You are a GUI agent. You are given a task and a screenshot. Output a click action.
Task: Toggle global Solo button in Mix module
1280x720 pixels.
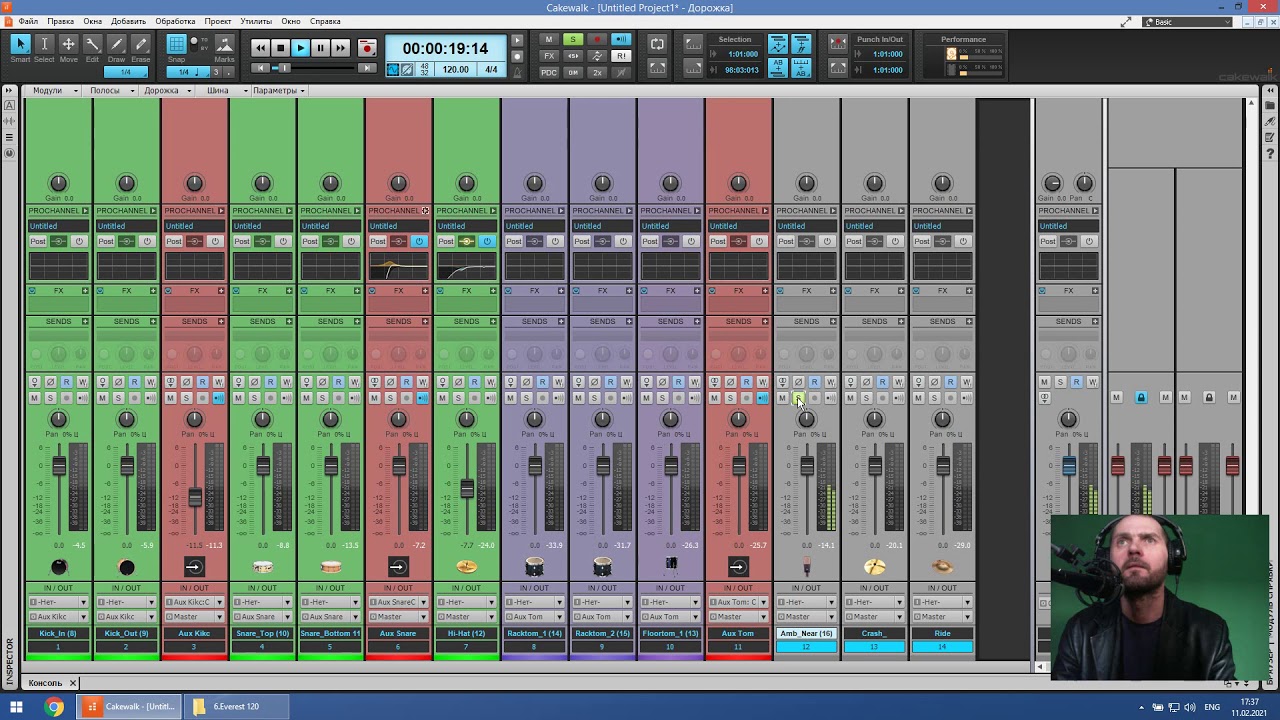(573, 40)
